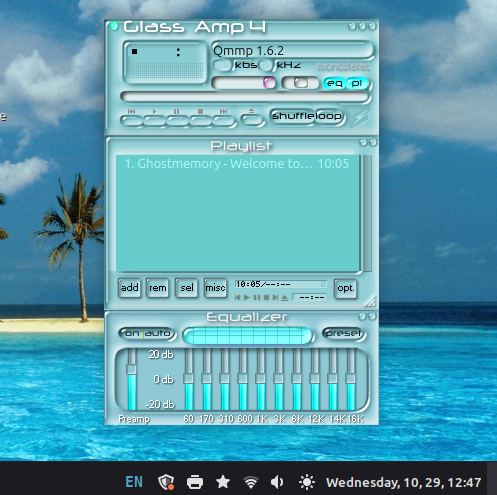Image resolution: width=497 pixels, height=495 pixels.
Task: Adjust the 14K equalizer band slider
Action: click(333, 379)
